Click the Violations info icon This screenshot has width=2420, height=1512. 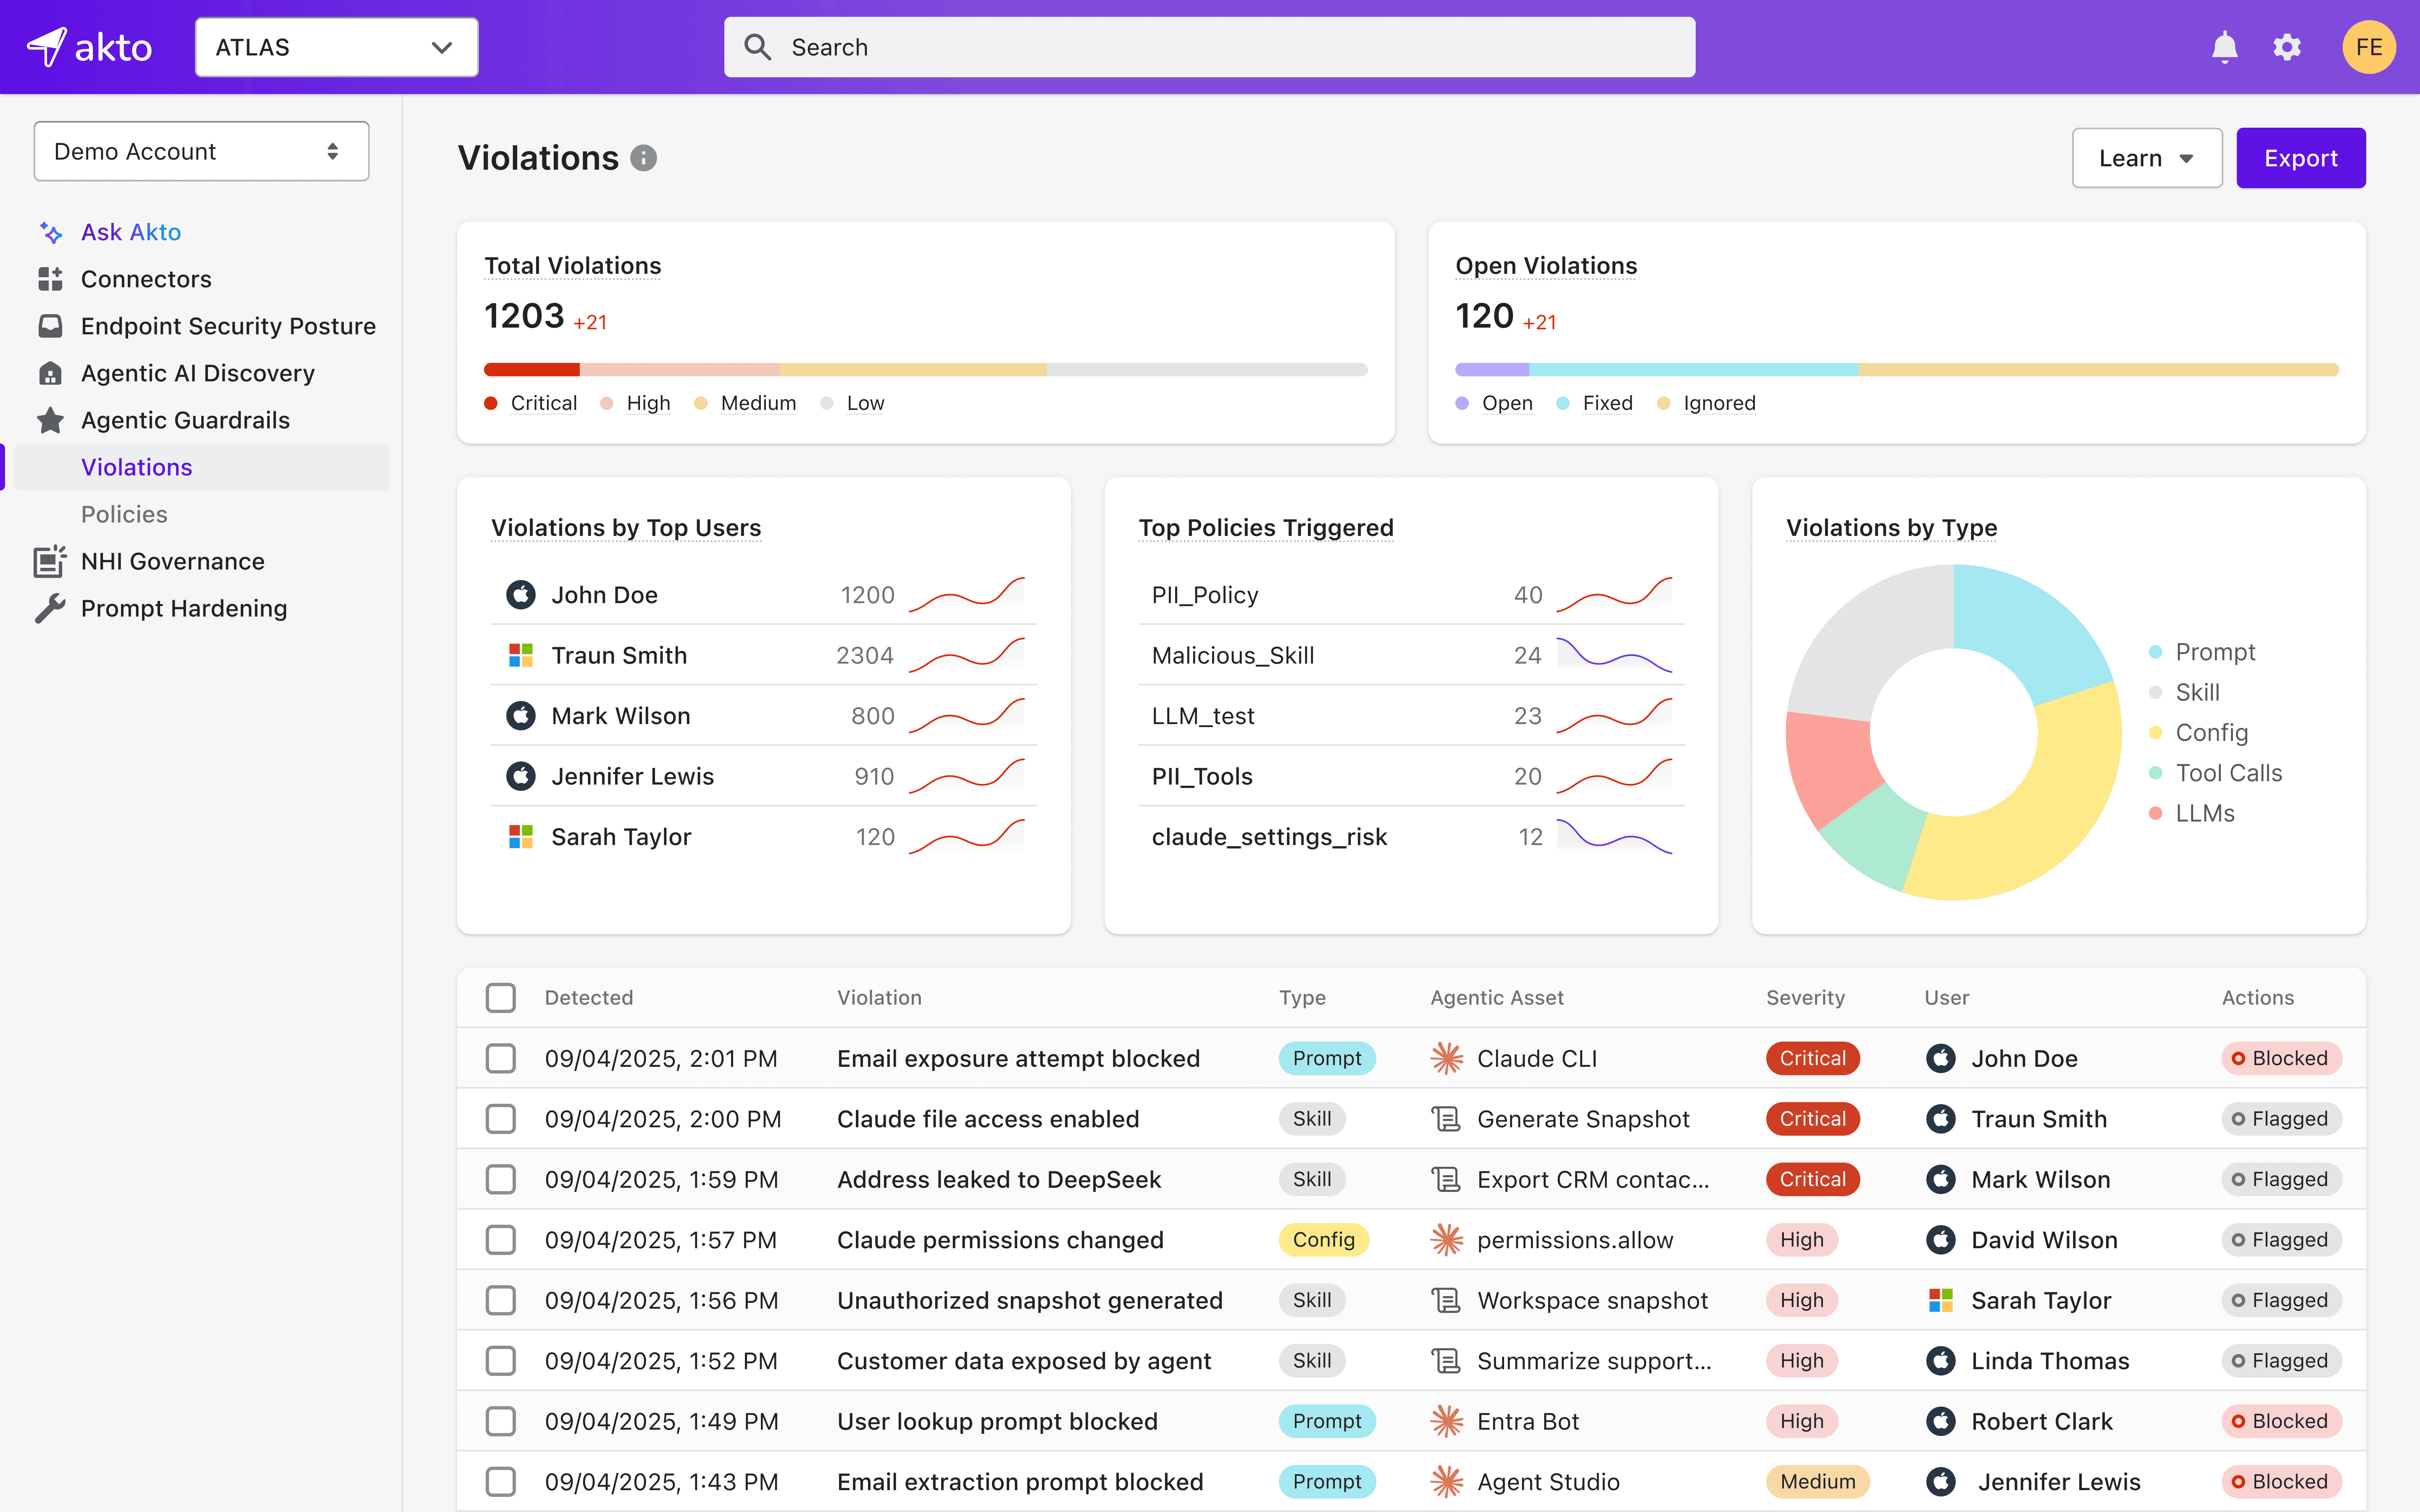644,158
